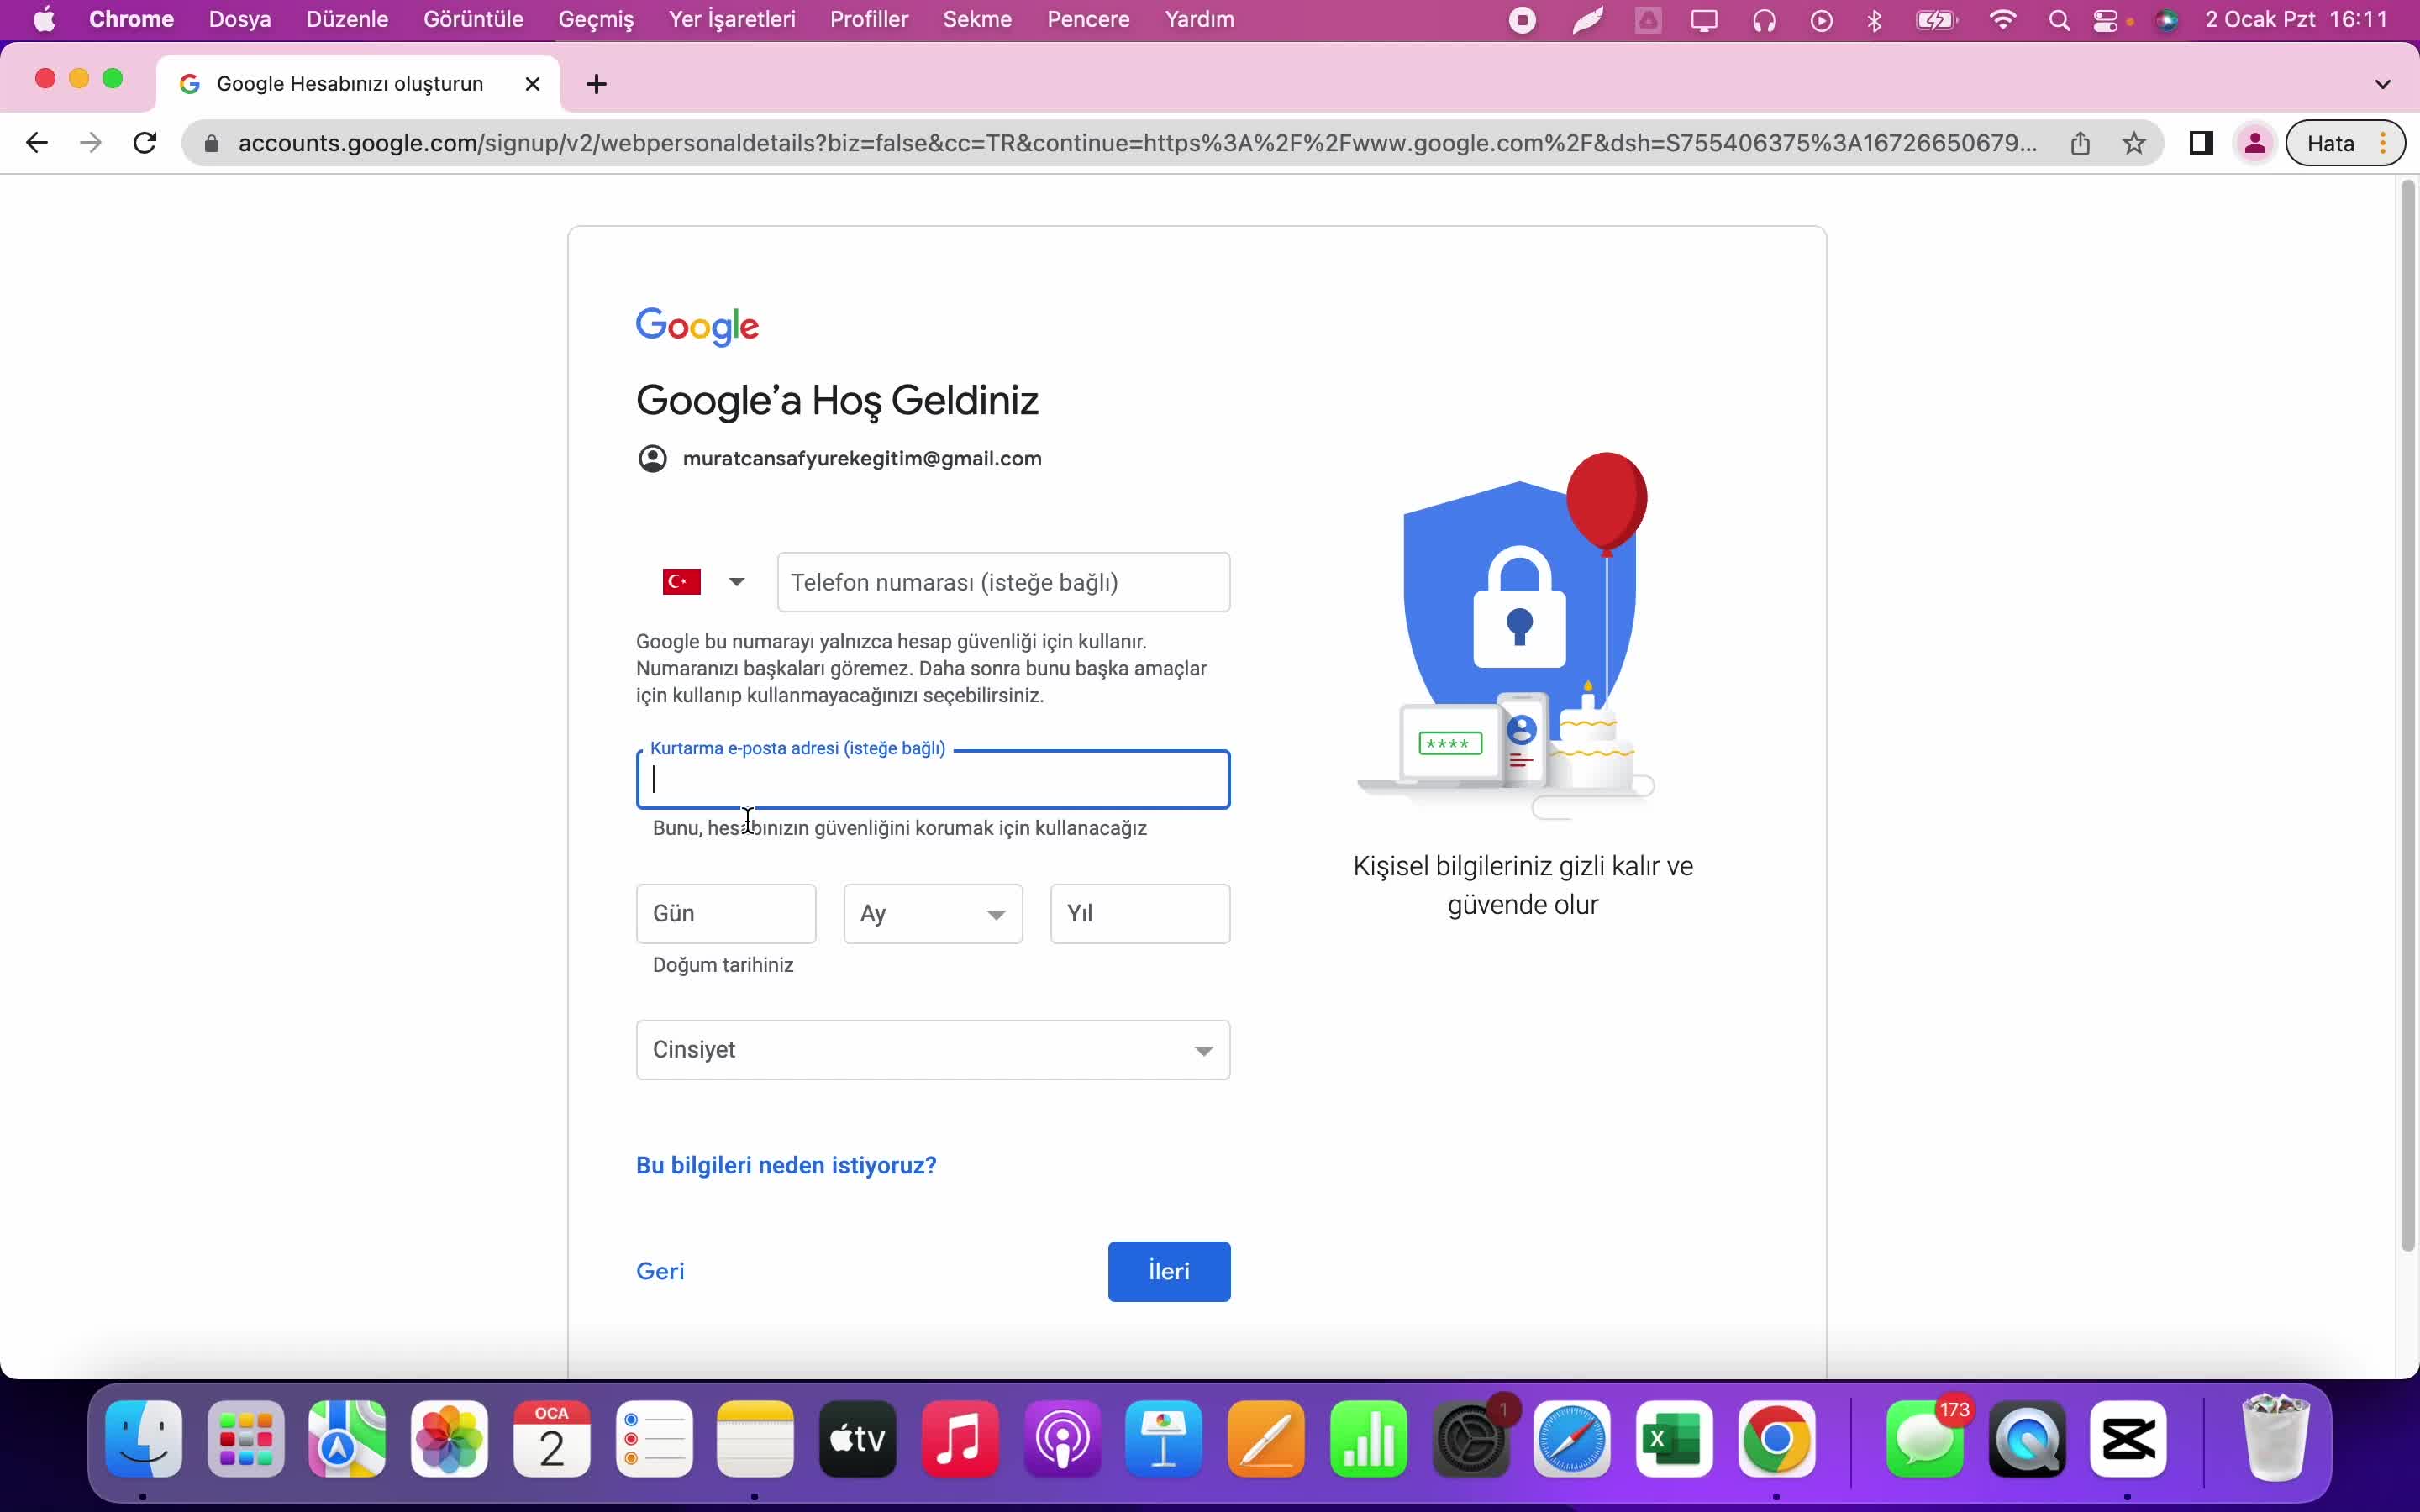Go back with the browser back arrow
This screenshot has width=2420, height=1512.
37,143
